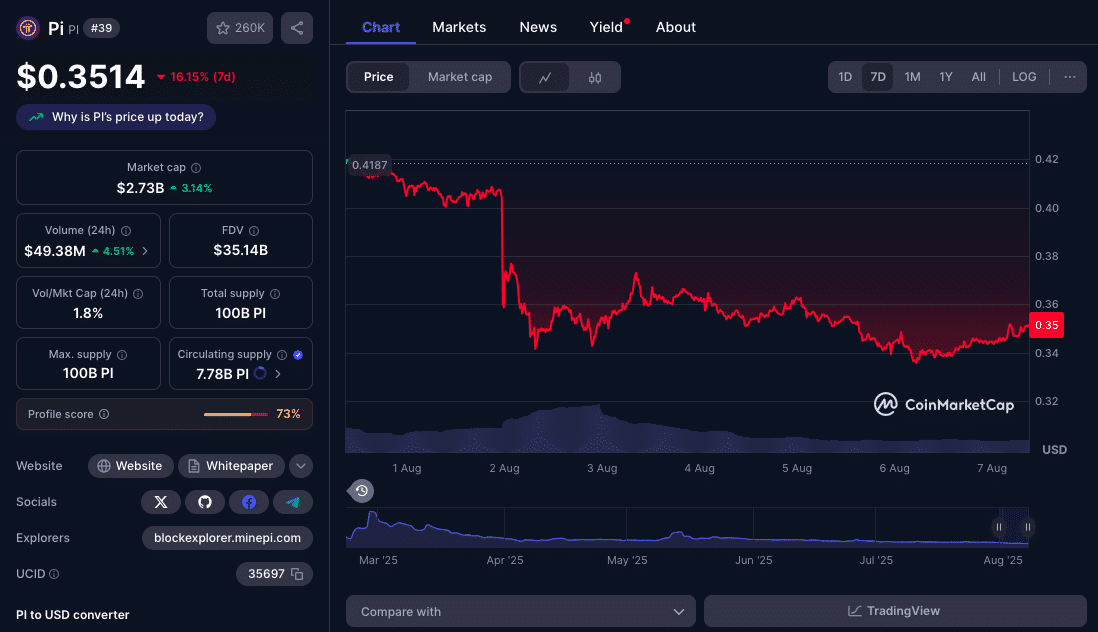
Task: Toggle LOG scale on chart
Action: coord(1024,77)
